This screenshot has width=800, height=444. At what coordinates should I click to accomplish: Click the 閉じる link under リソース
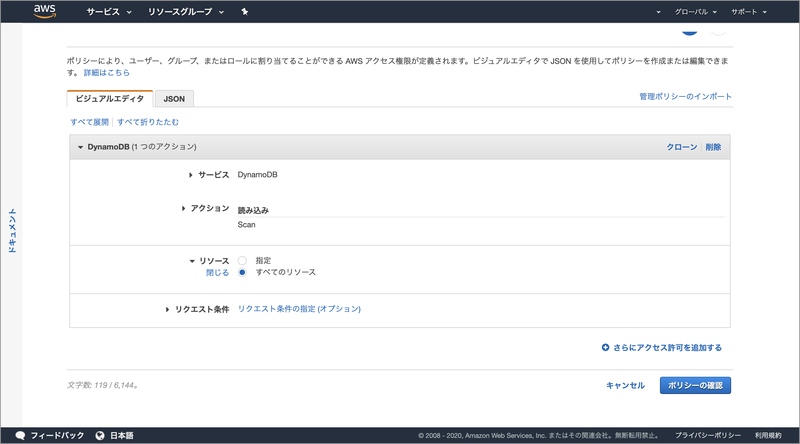point(217,273)
